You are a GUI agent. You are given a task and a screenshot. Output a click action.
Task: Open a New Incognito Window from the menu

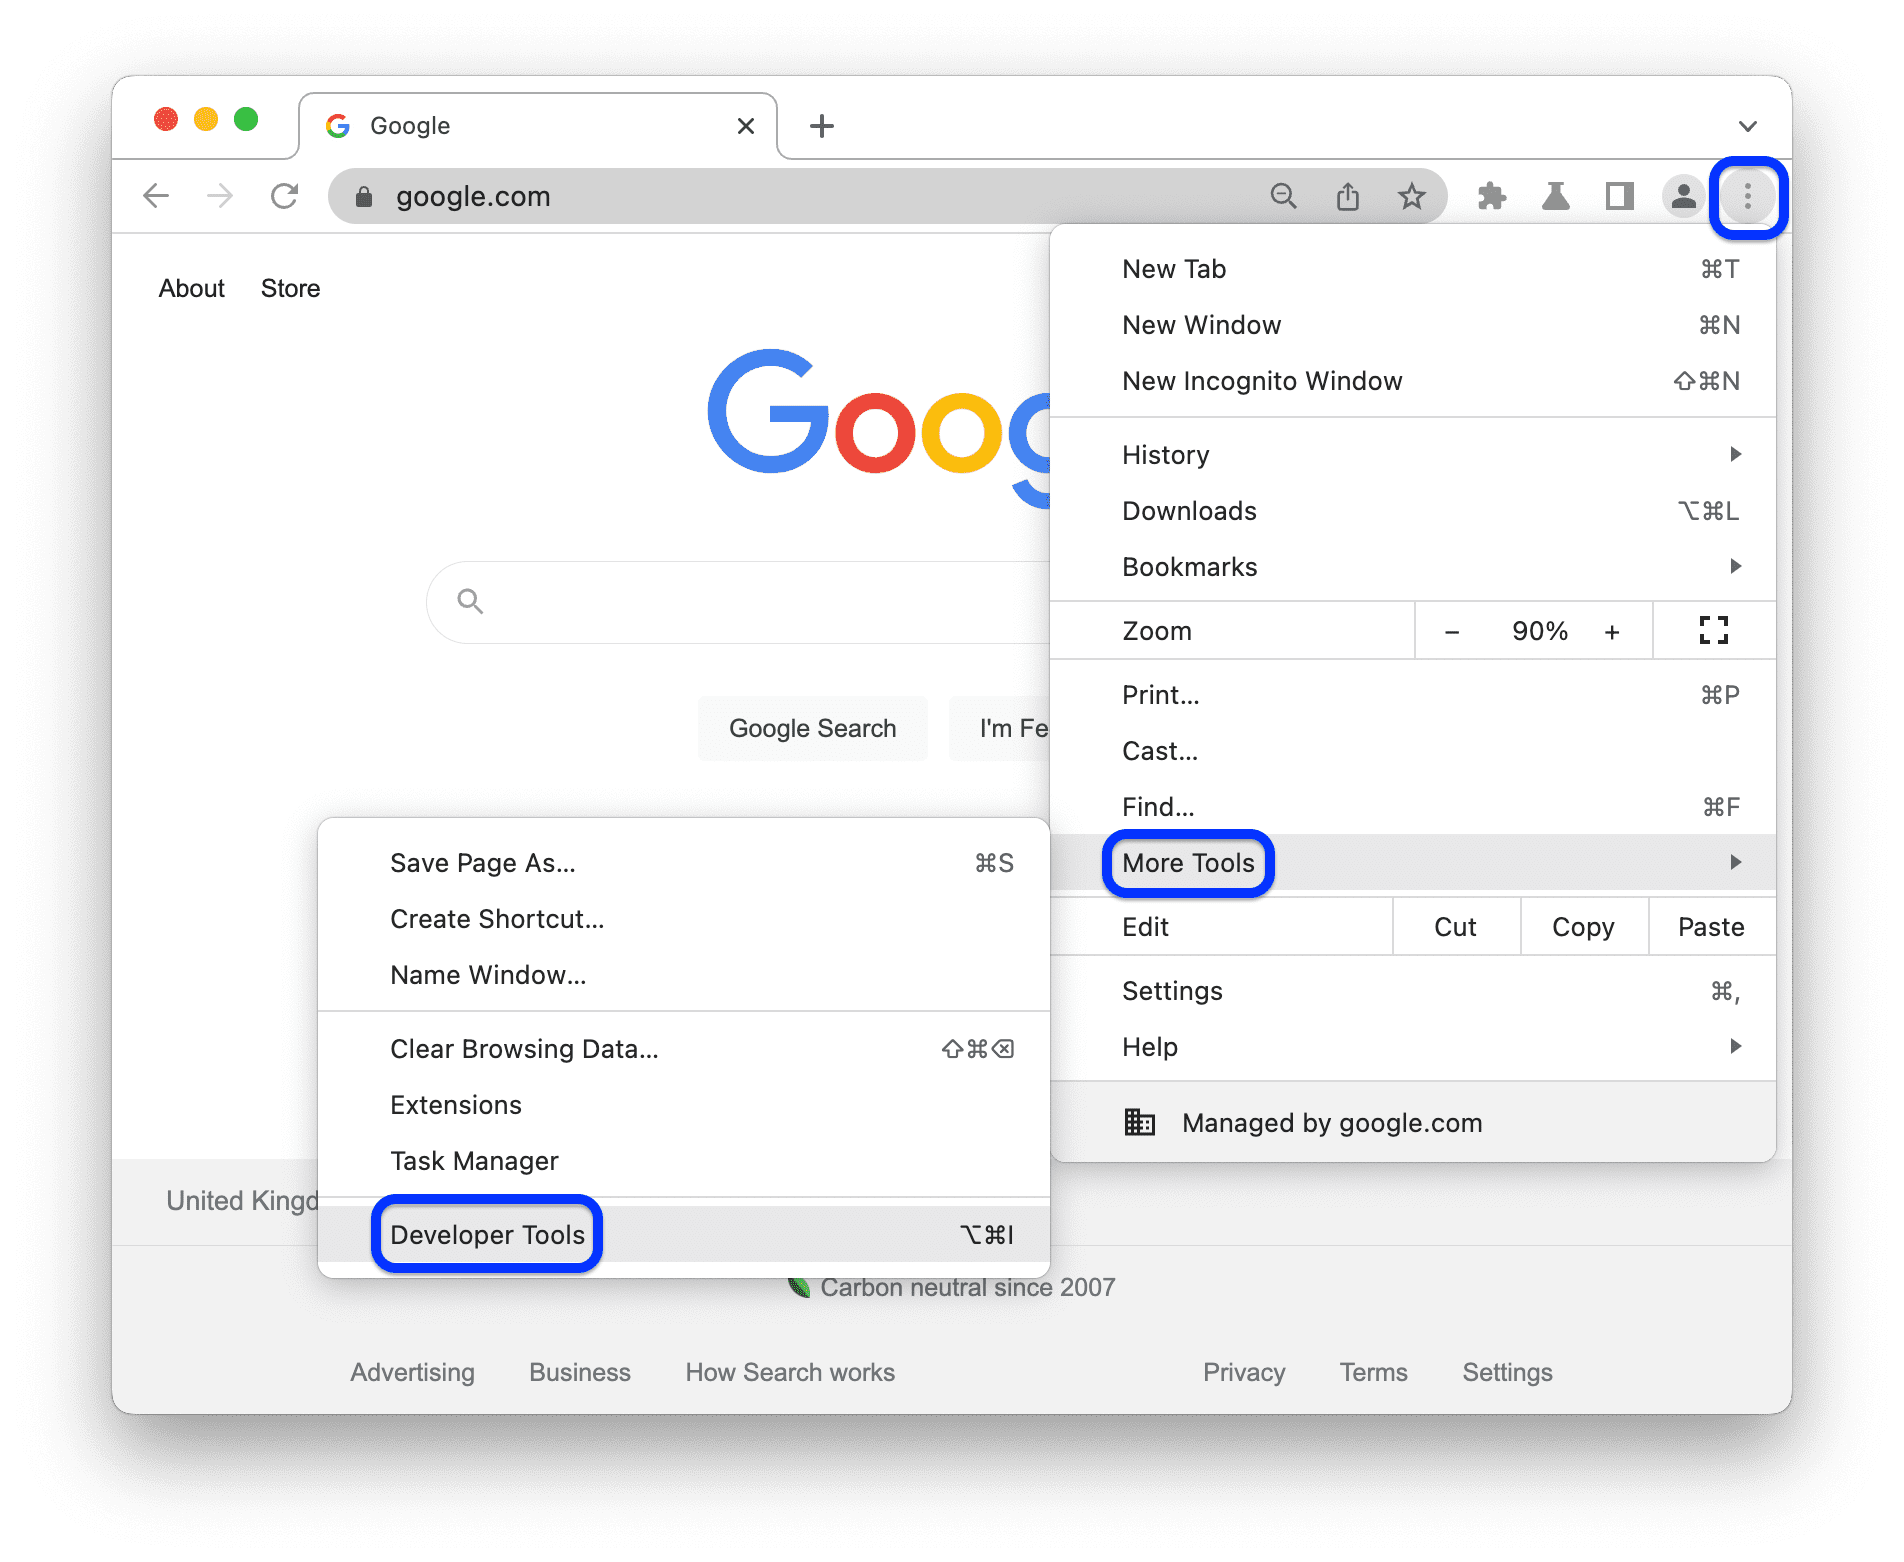click(1262, 380)
